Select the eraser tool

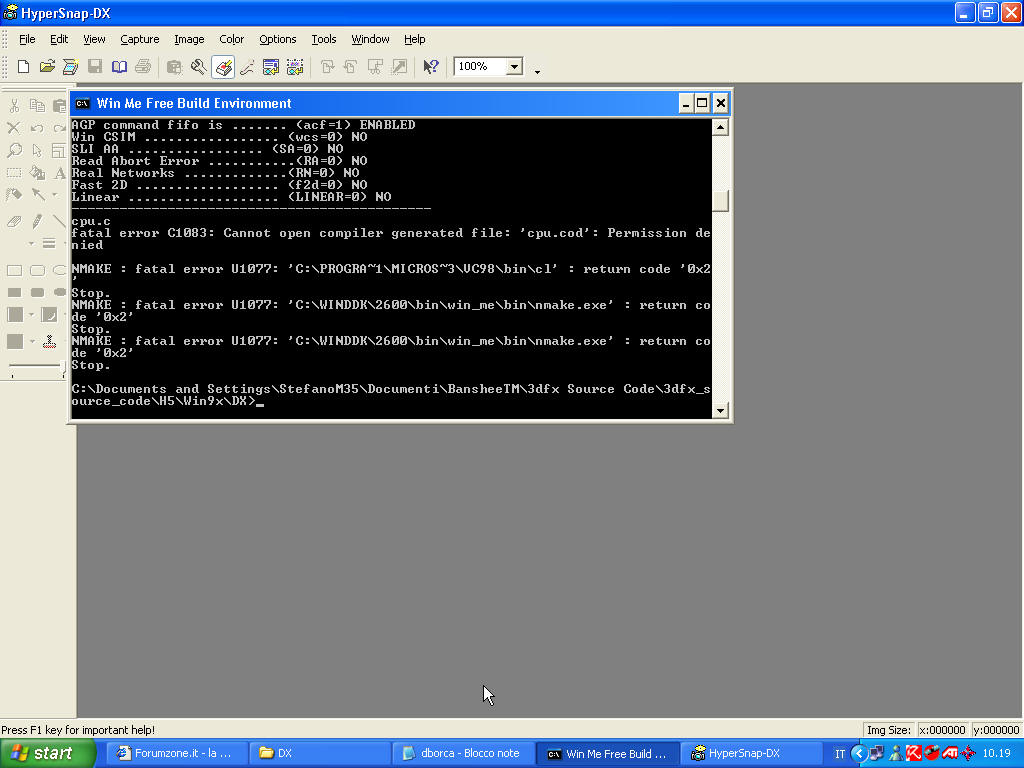[x=14, y=222]
